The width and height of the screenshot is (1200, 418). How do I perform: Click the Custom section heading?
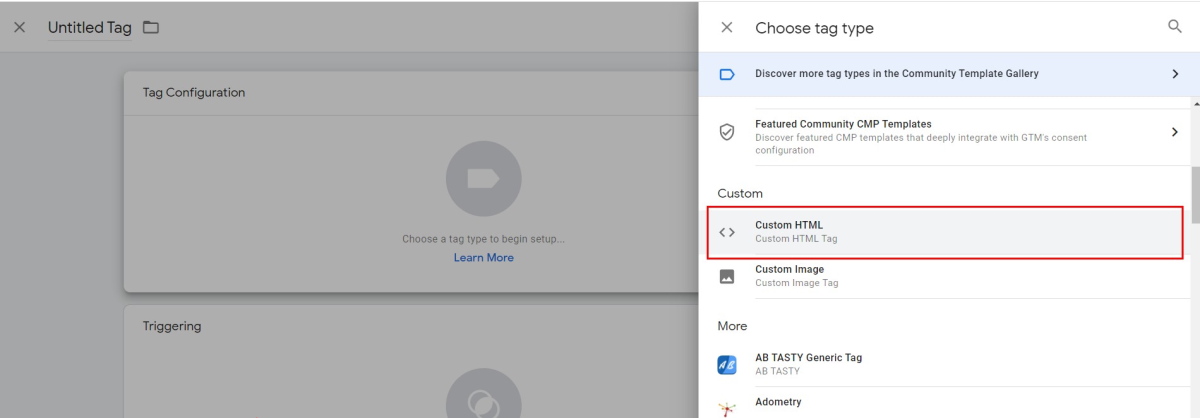pyautogui.click(x=740, y=193)
